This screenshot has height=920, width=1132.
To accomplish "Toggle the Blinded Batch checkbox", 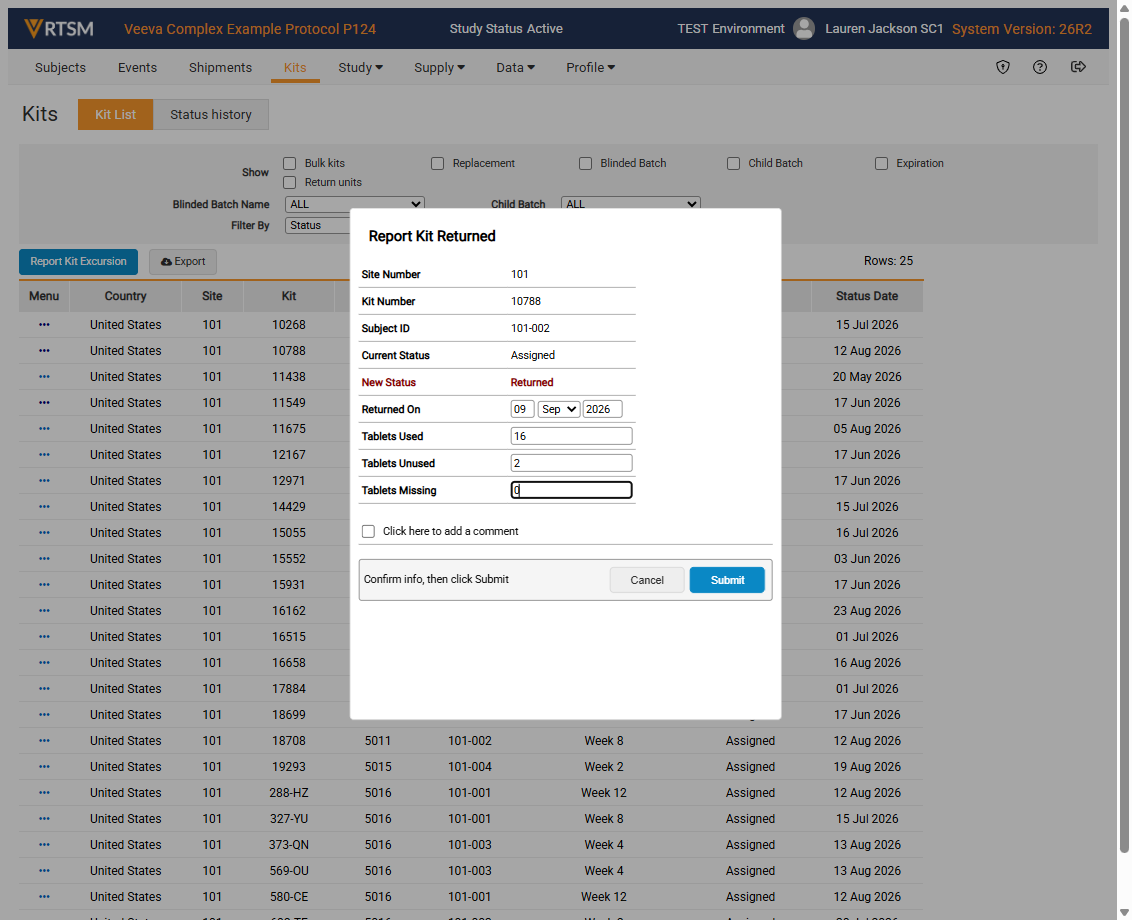I will [585, 163].
